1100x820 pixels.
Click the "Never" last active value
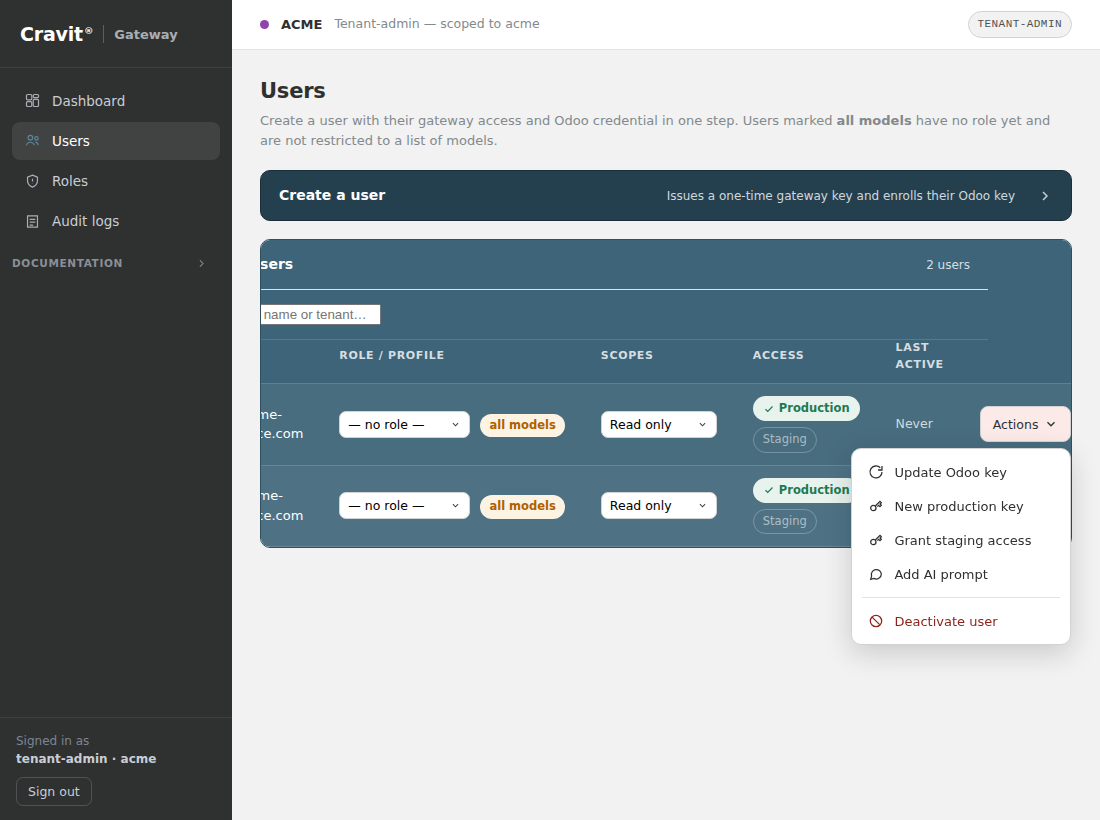click(914, 424)
